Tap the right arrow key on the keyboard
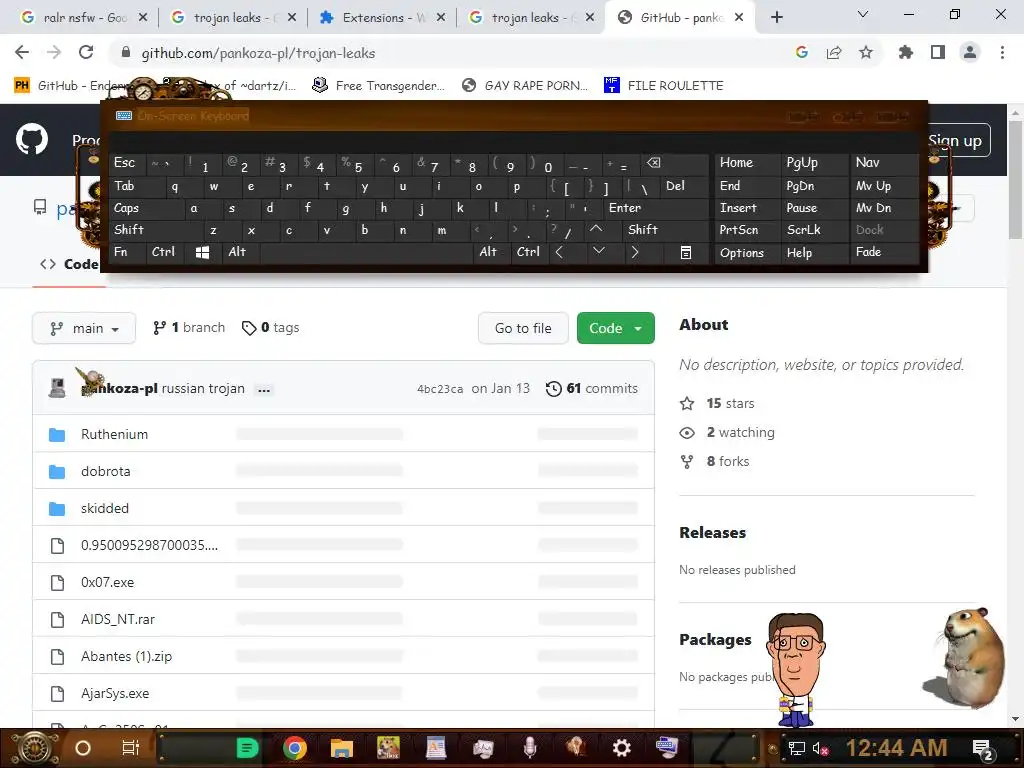Screen dimensions: 1024x768 tap(634, 252)
